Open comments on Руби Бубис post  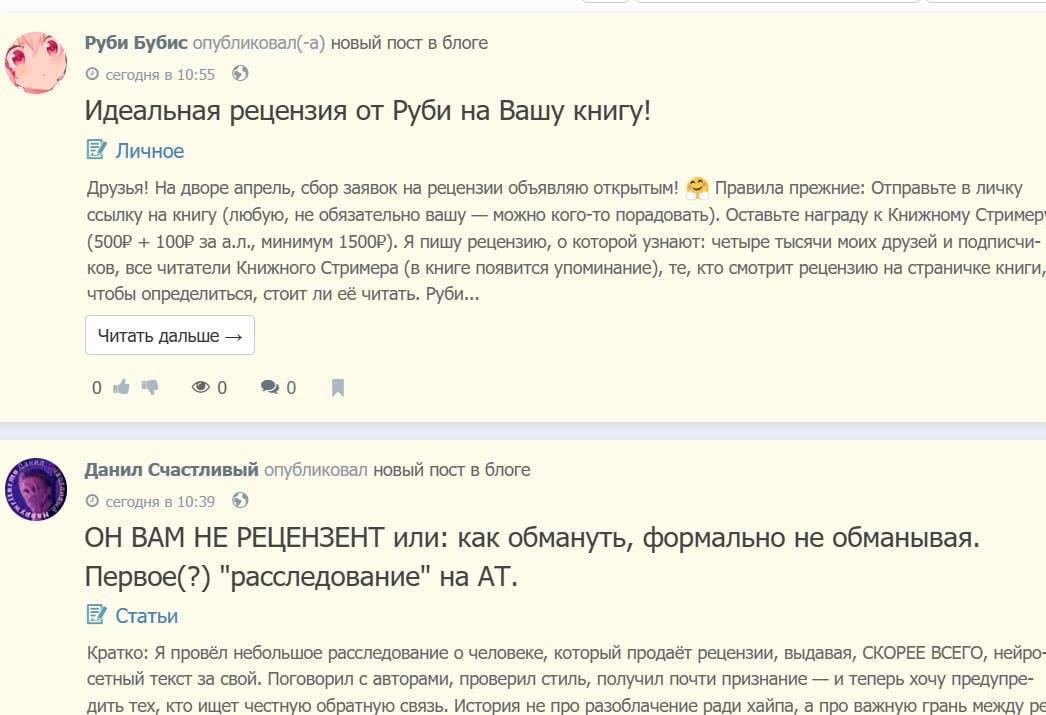[270, 387]
